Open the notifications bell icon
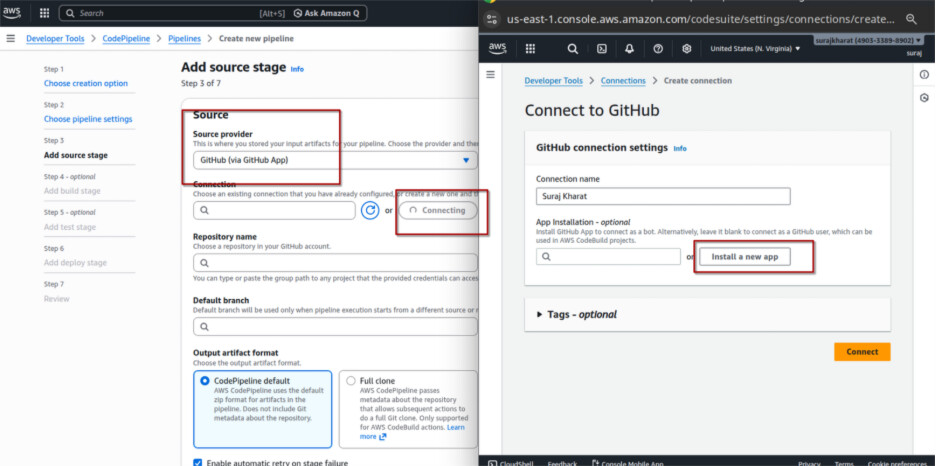This screenshot has height=466, width=936. (x=629, y=49)
